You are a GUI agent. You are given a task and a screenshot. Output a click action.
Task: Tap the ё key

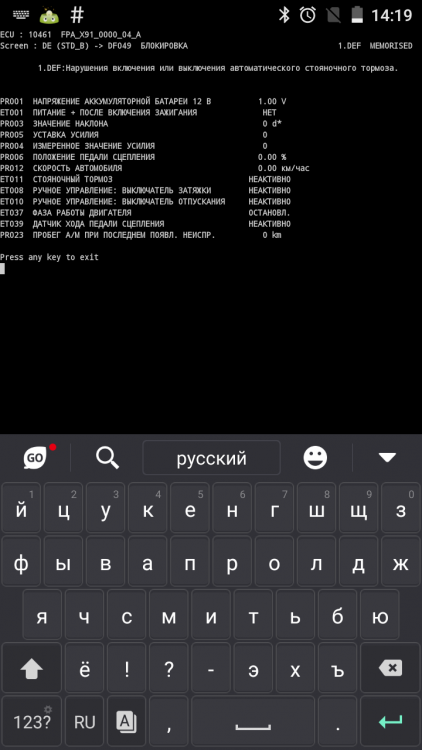tap(84, 670)
